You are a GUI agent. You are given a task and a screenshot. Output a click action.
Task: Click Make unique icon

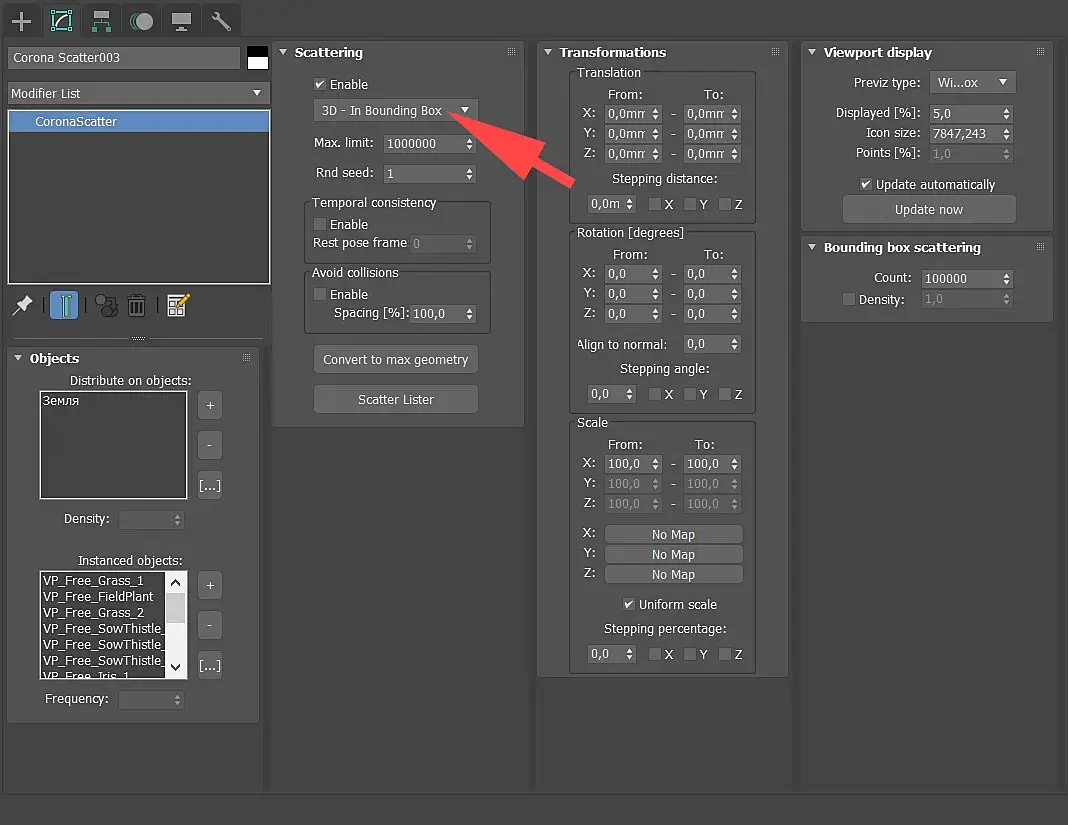(x=106, y=306)
